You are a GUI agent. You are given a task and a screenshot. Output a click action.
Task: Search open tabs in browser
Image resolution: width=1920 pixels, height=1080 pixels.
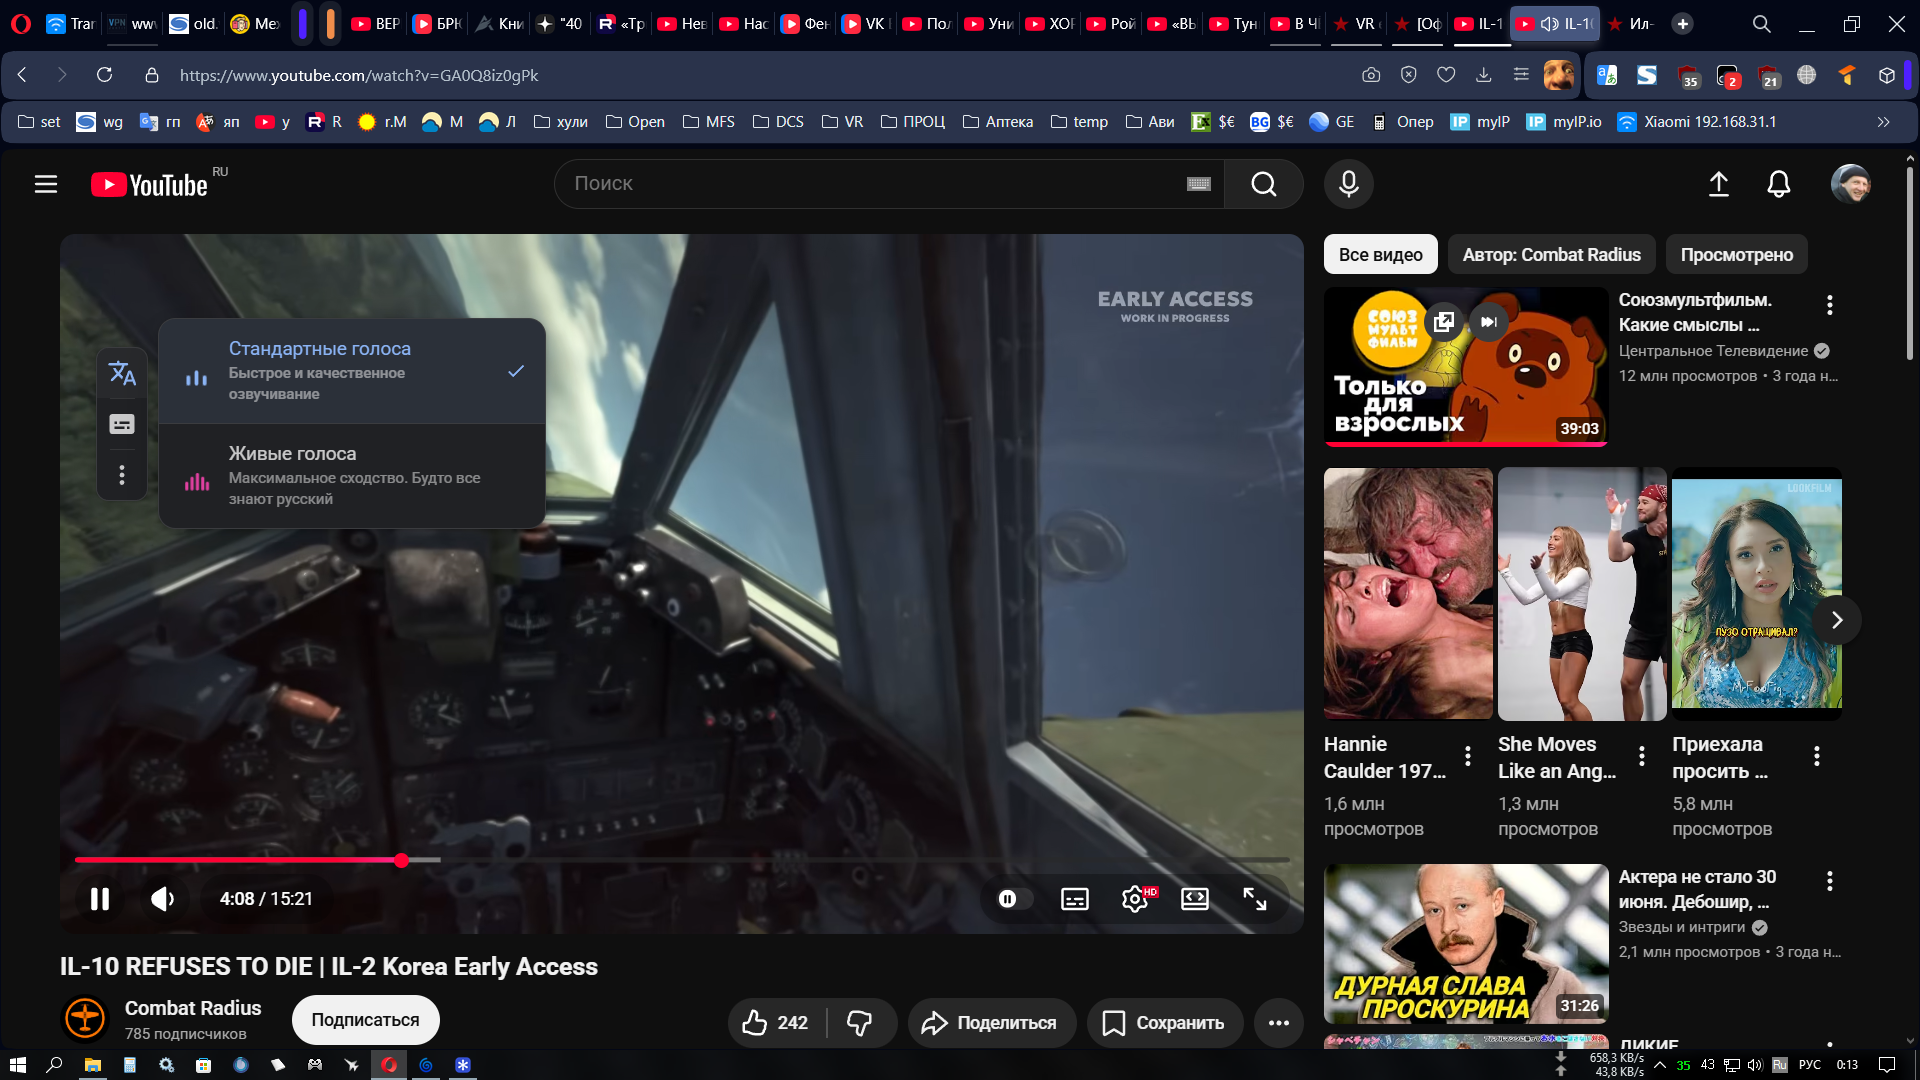point(1761,24)
